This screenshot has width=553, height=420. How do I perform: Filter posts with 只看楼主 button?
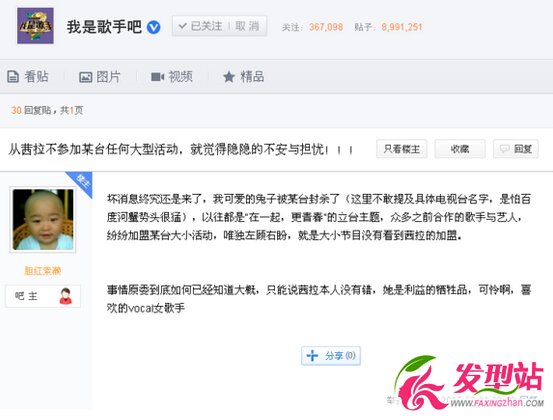coord(402,149)
